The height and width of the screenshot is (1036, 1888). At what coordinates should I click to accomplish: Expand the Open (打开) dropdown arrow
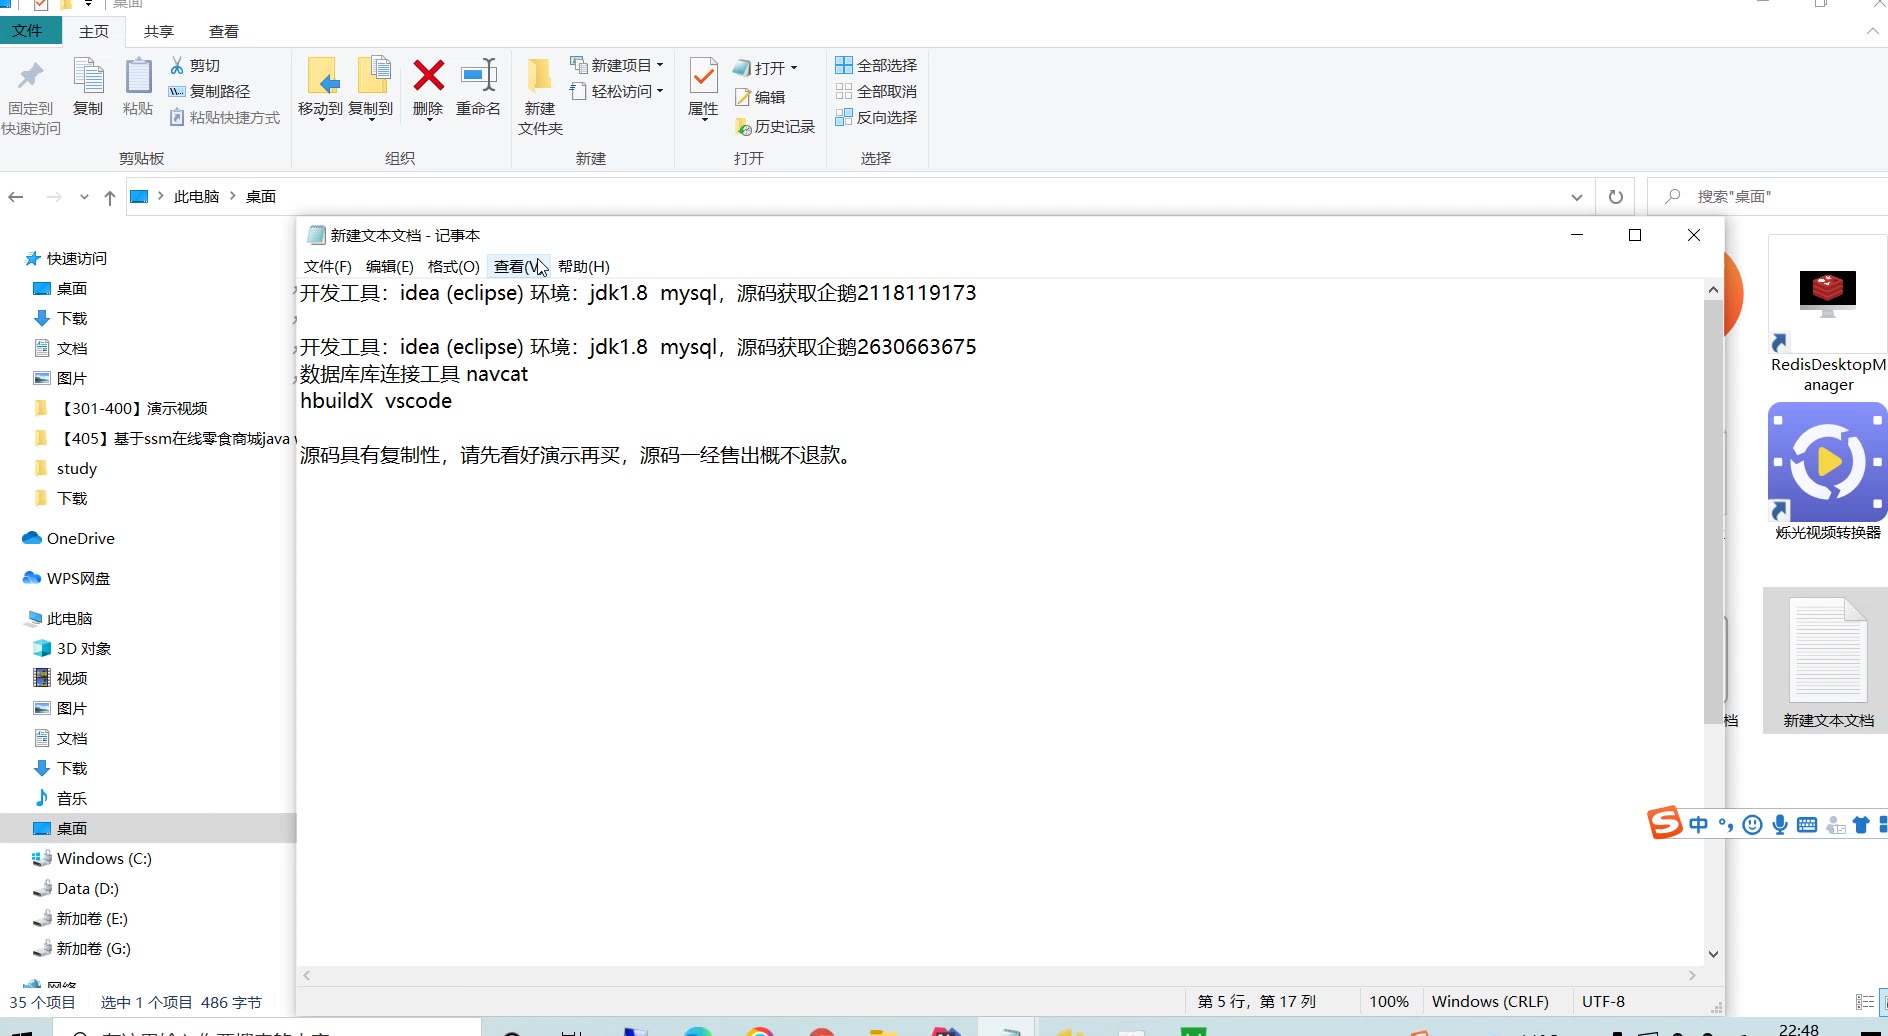click(794, 68)
